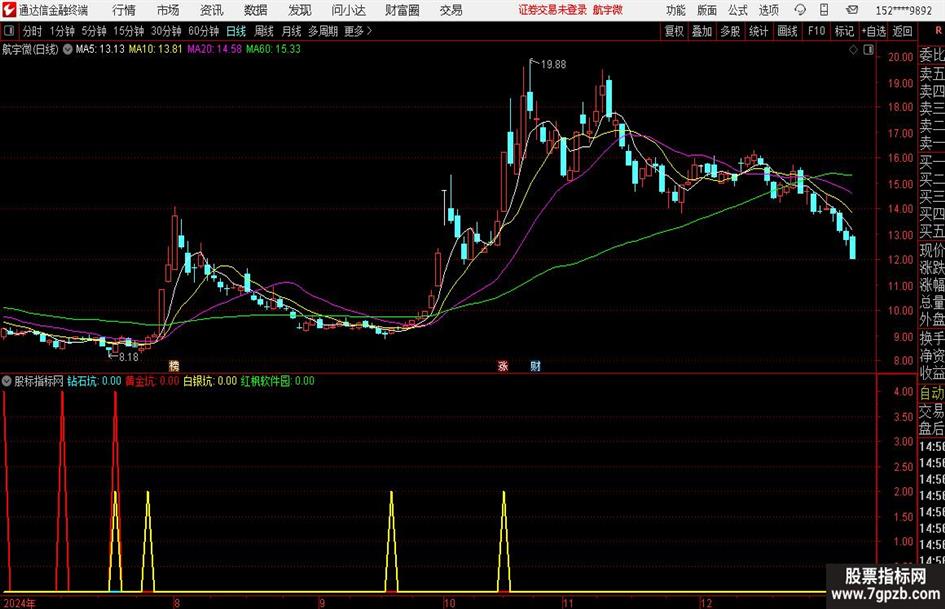This screenshot has width=945, height=609.
Task: Click the 航宇微 stock name in title
Action: [608, 10]
